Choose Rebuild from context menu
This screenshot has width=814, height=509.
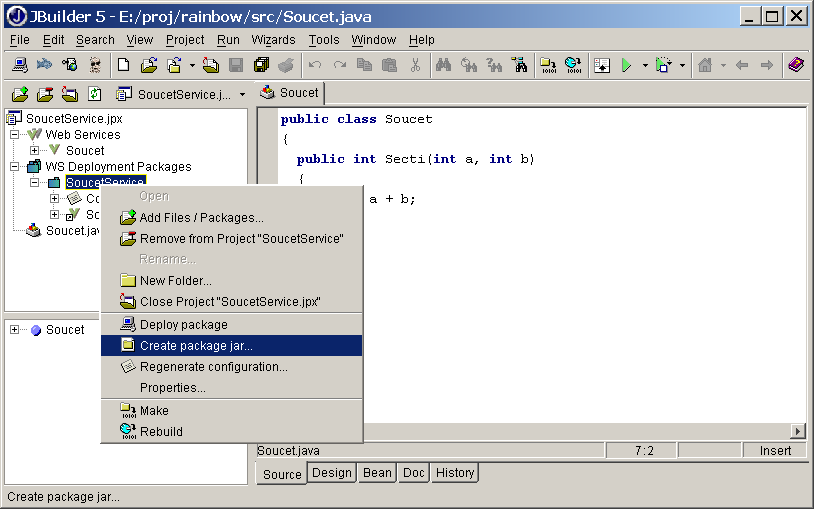click(232, 431)
